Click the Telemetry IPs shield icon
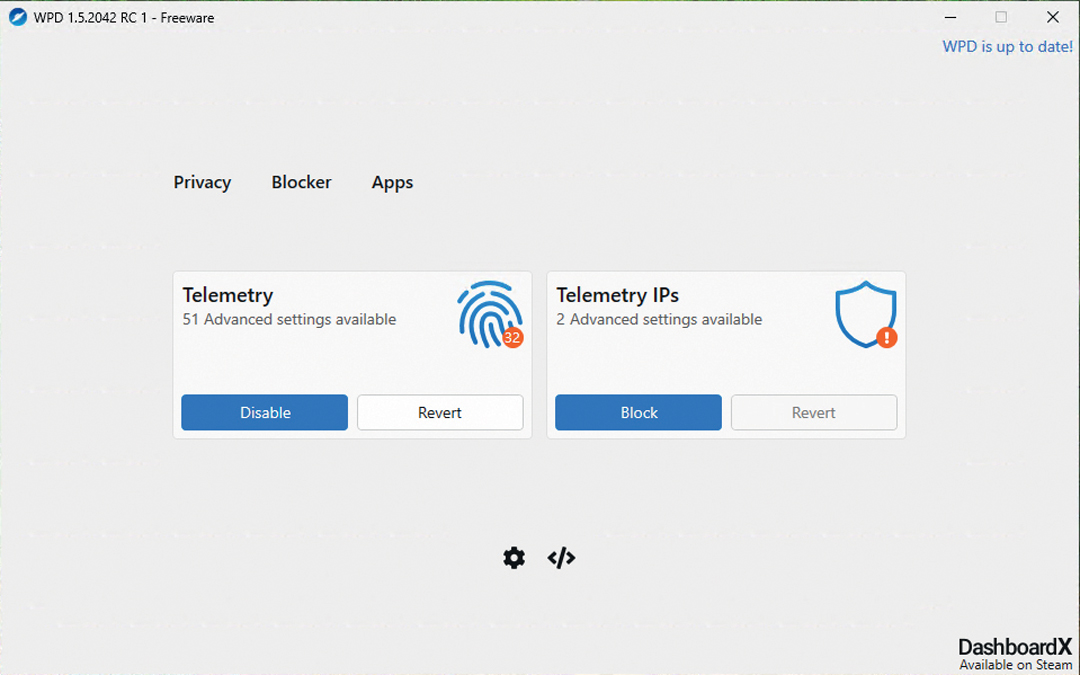The image size is (1080, 675). click(x=864, y=313)
